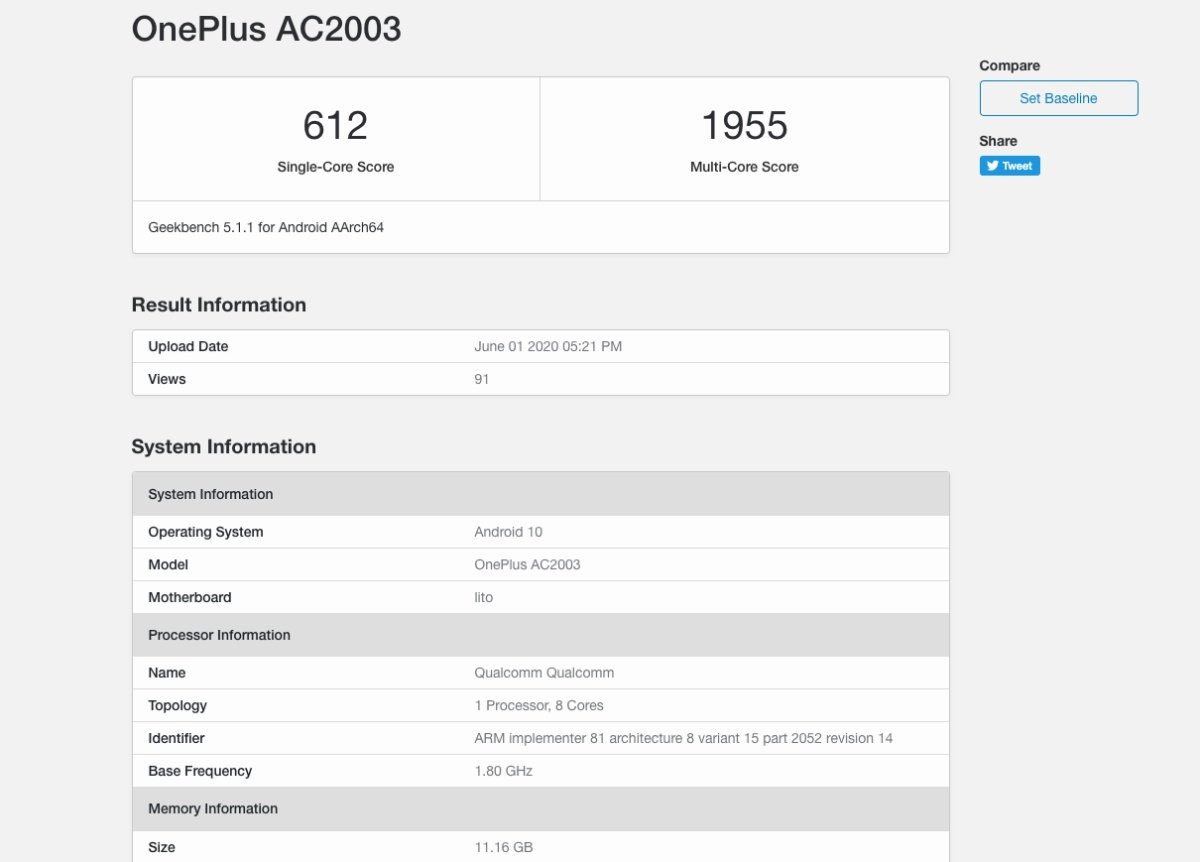1200x862 pixels.
Task: Select the Topology label
Action: click(178, 705)
